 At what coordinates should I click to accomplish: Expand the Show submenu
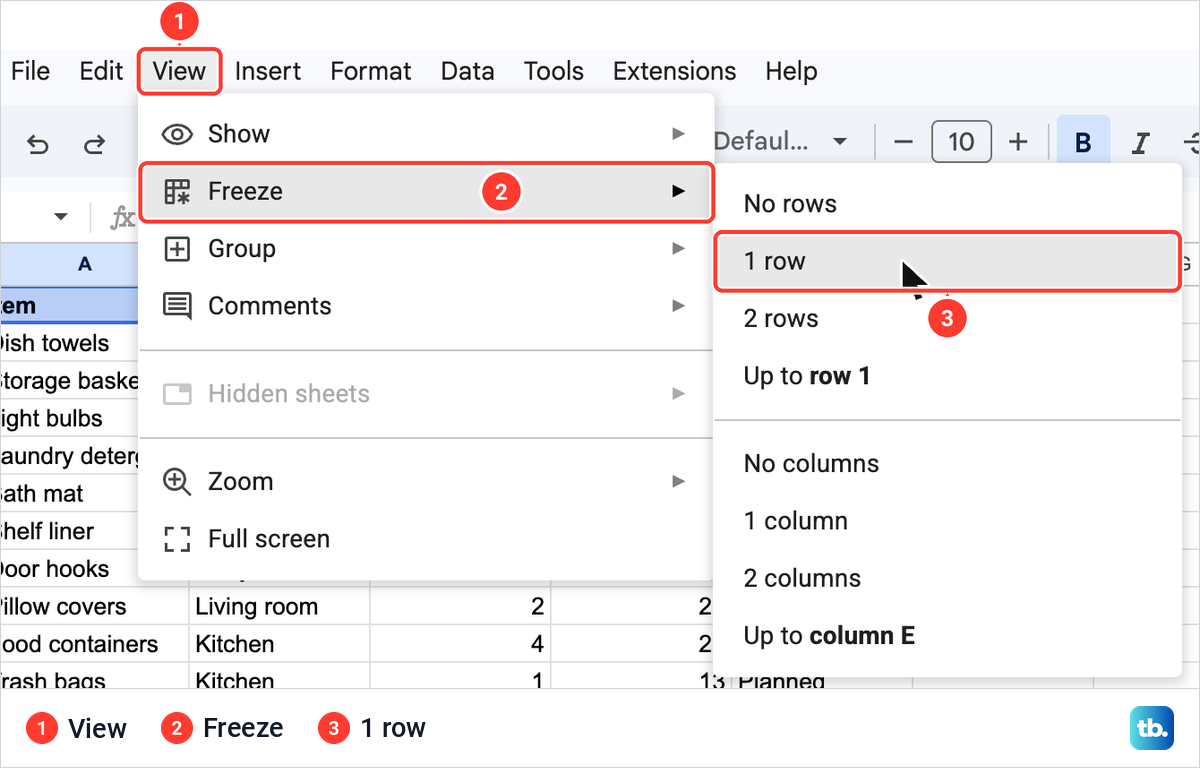click(426, 134)
